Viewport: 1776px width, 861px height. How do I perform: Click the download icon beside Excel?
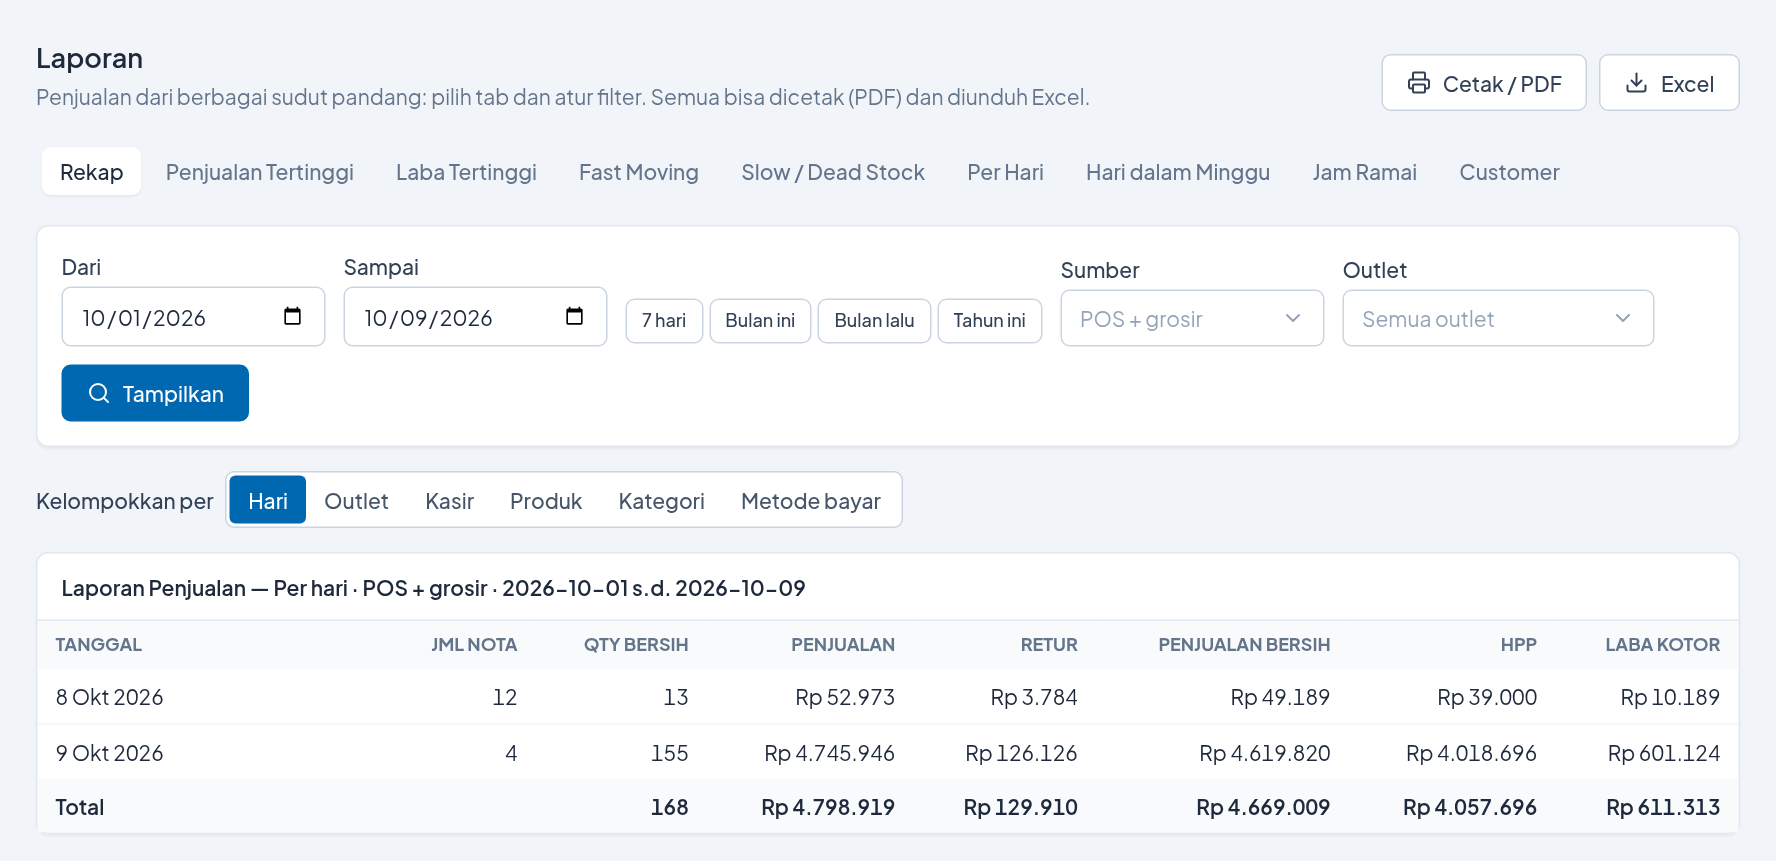(1636, 83)
